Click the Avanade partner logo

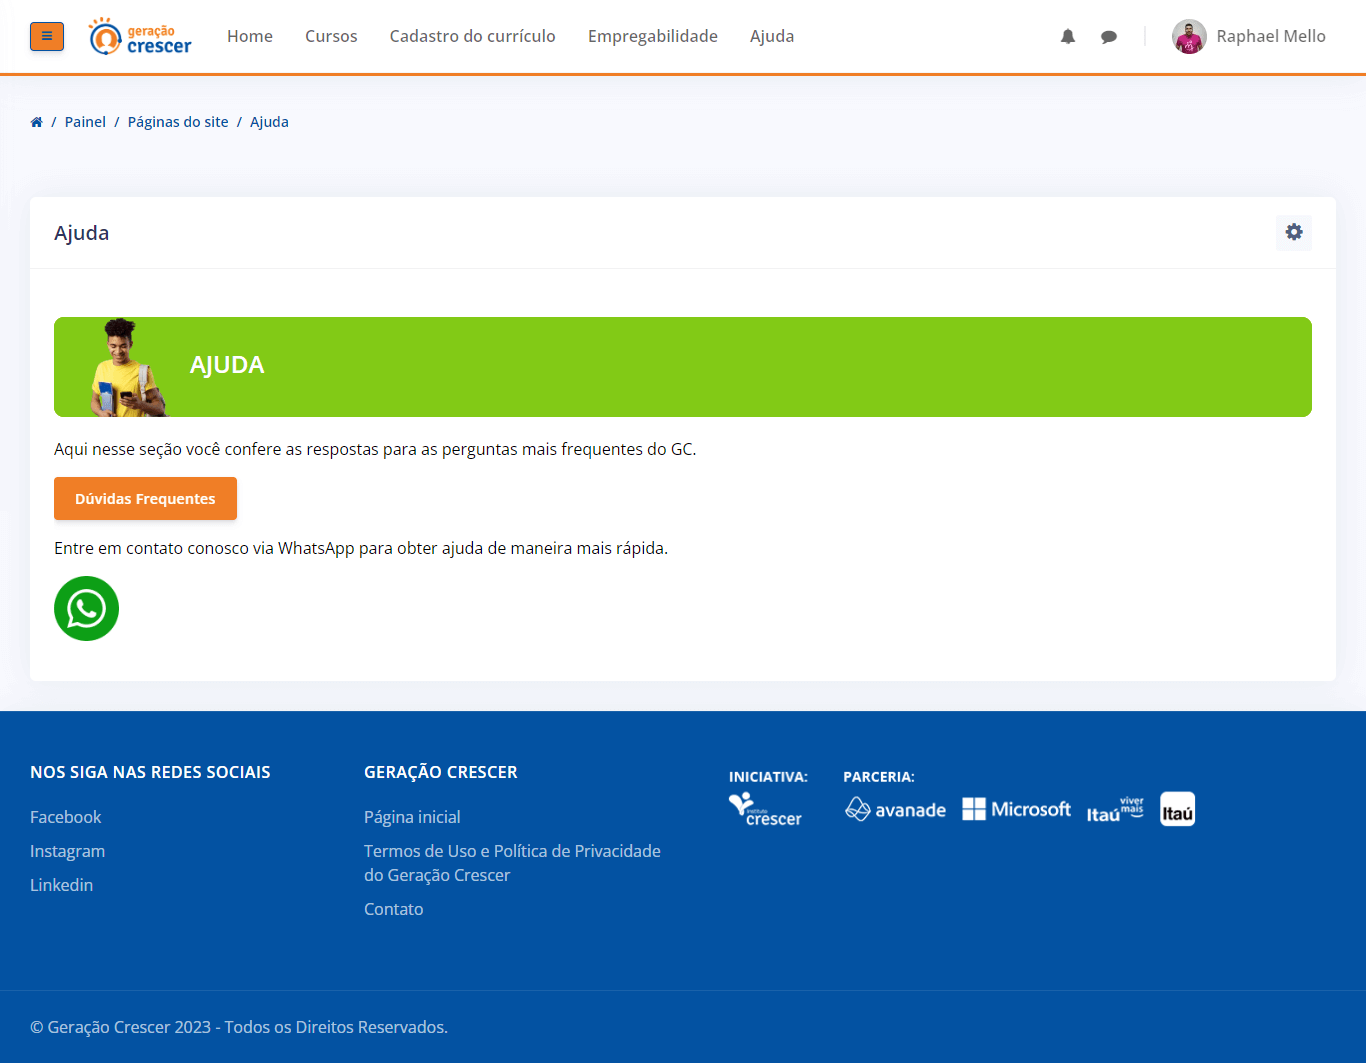pos(895,809)
